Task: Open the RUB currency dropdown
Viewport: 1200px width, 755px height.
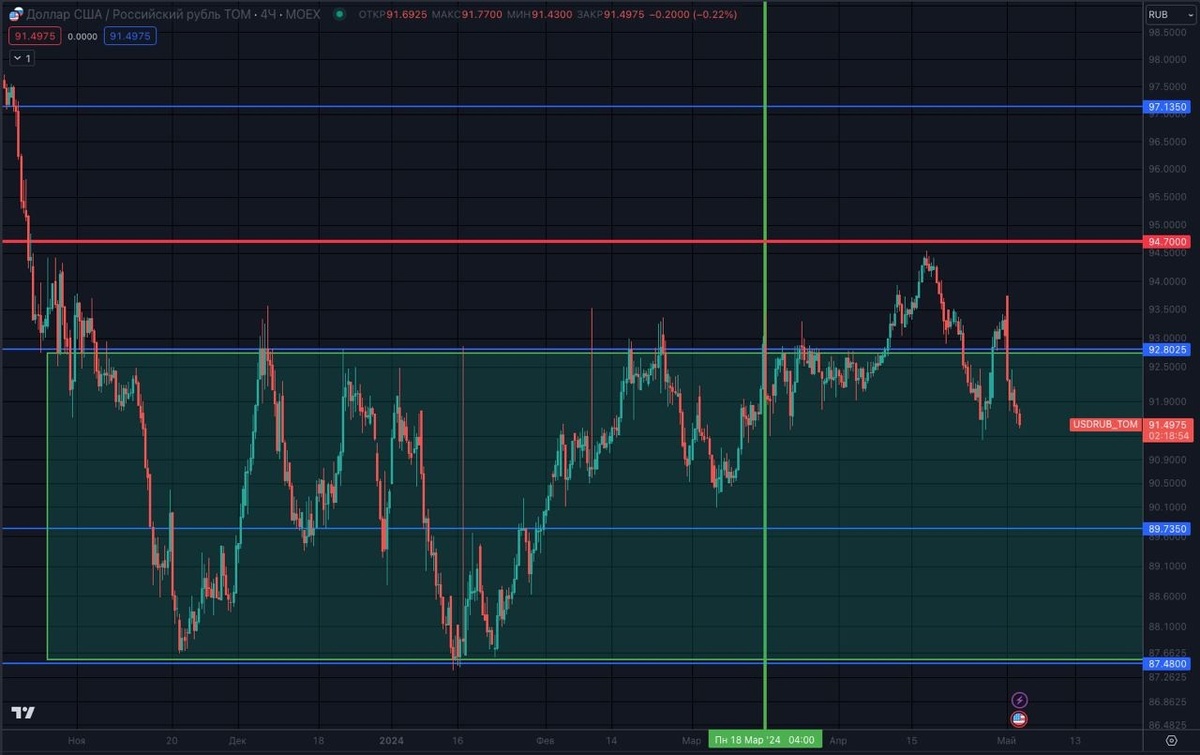Action: pos(1169,14)
